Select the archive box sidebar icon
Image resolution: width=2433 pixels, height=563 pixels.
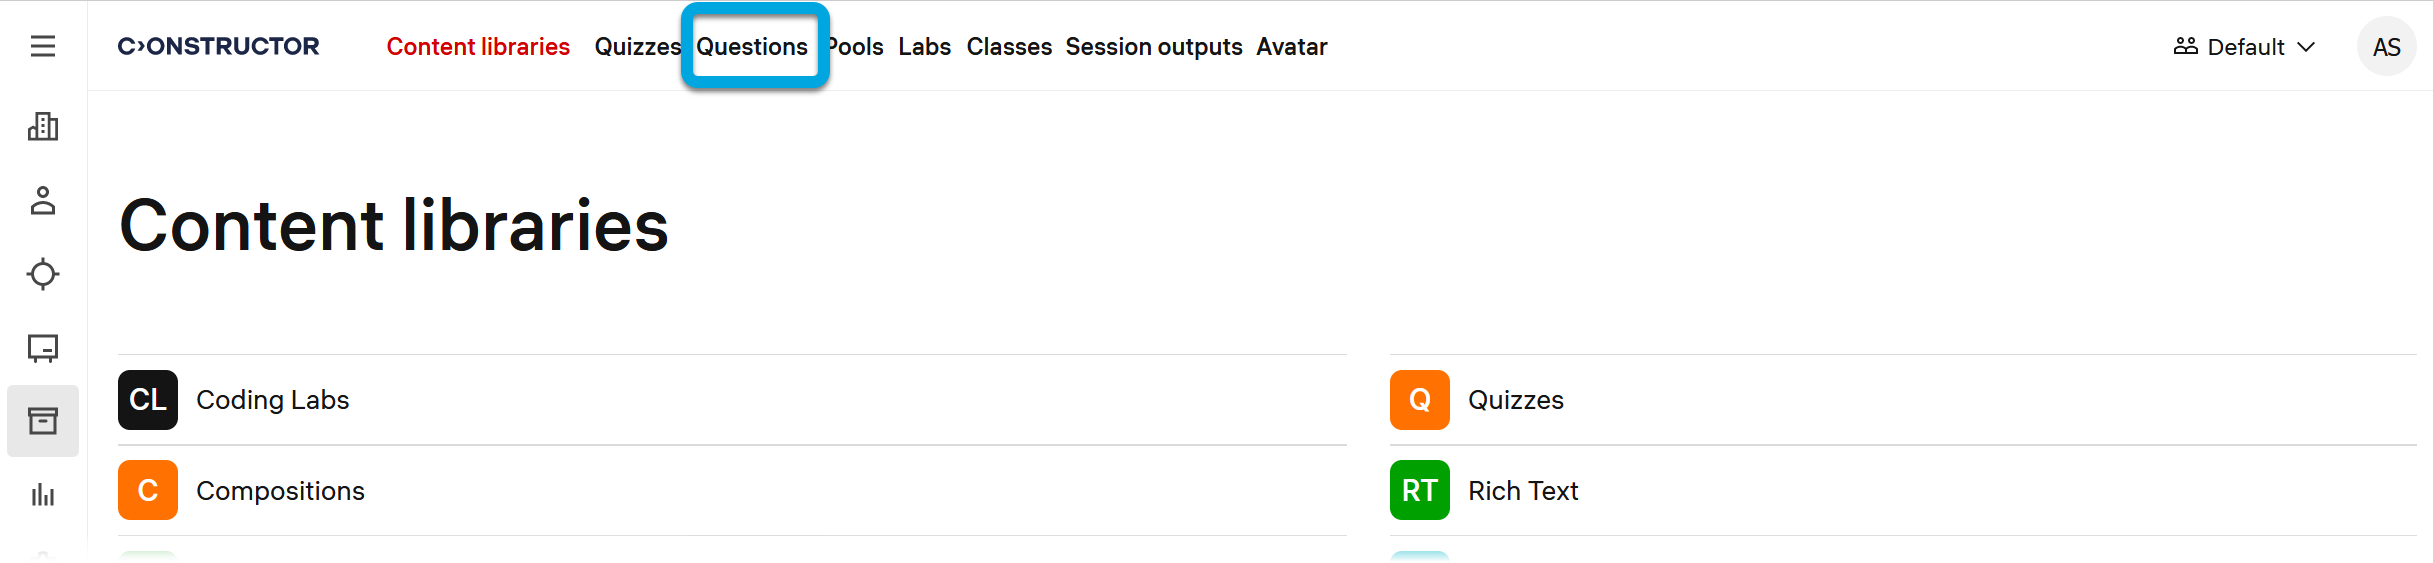pos(43,421)
